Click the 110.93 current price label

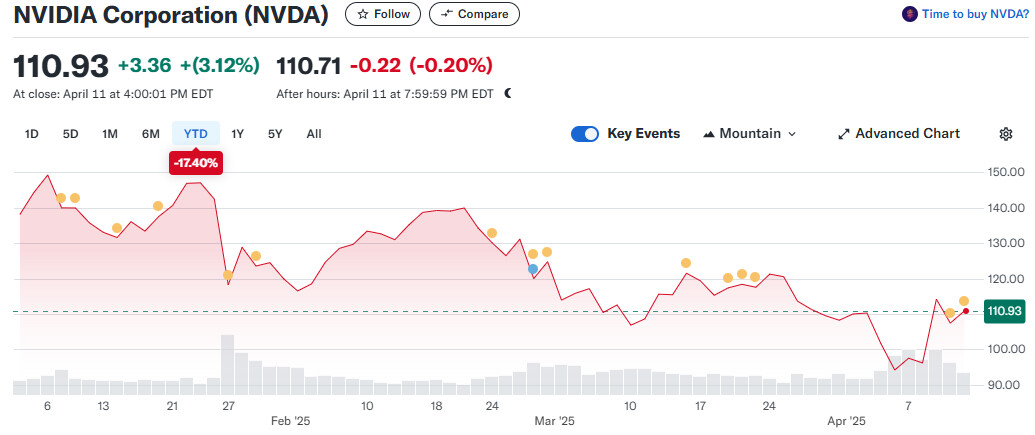1004,311
